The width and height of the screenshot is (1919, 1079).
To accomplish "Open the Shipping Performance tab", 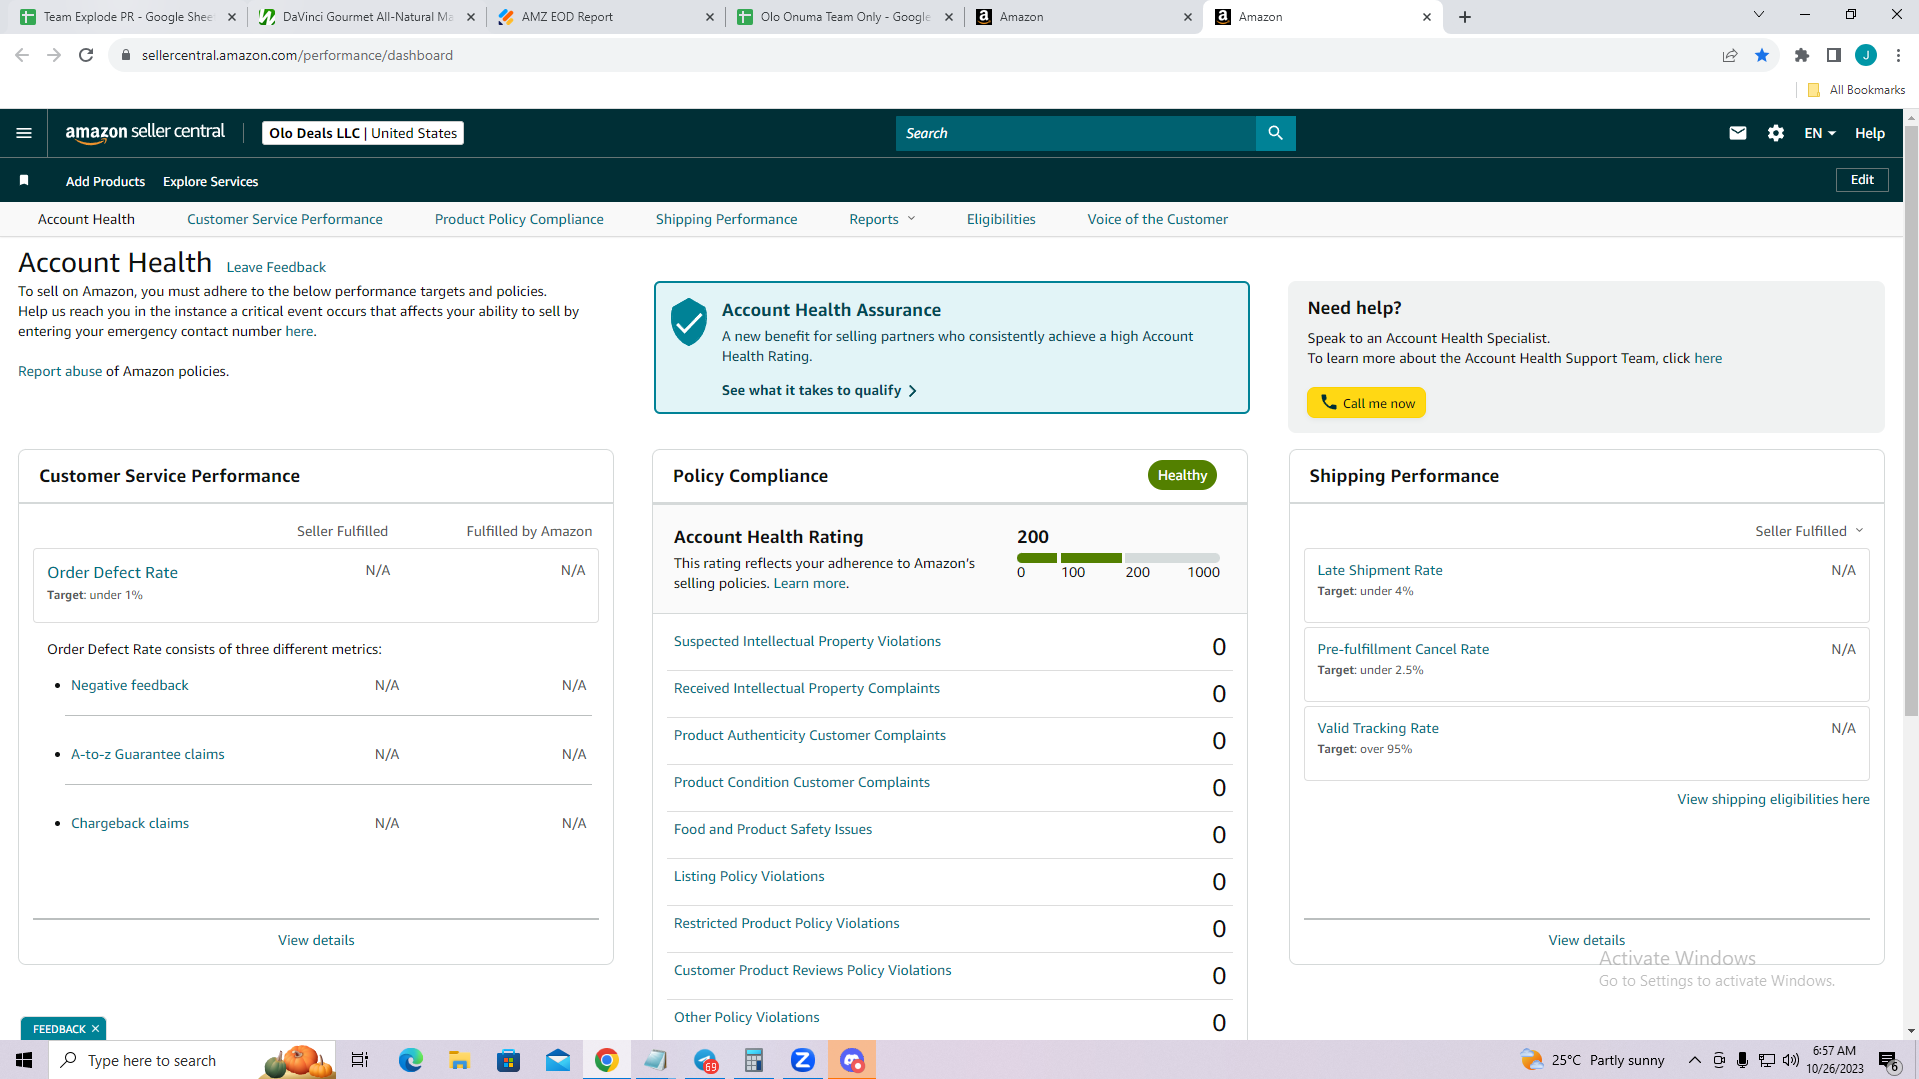I will [727, 219].
